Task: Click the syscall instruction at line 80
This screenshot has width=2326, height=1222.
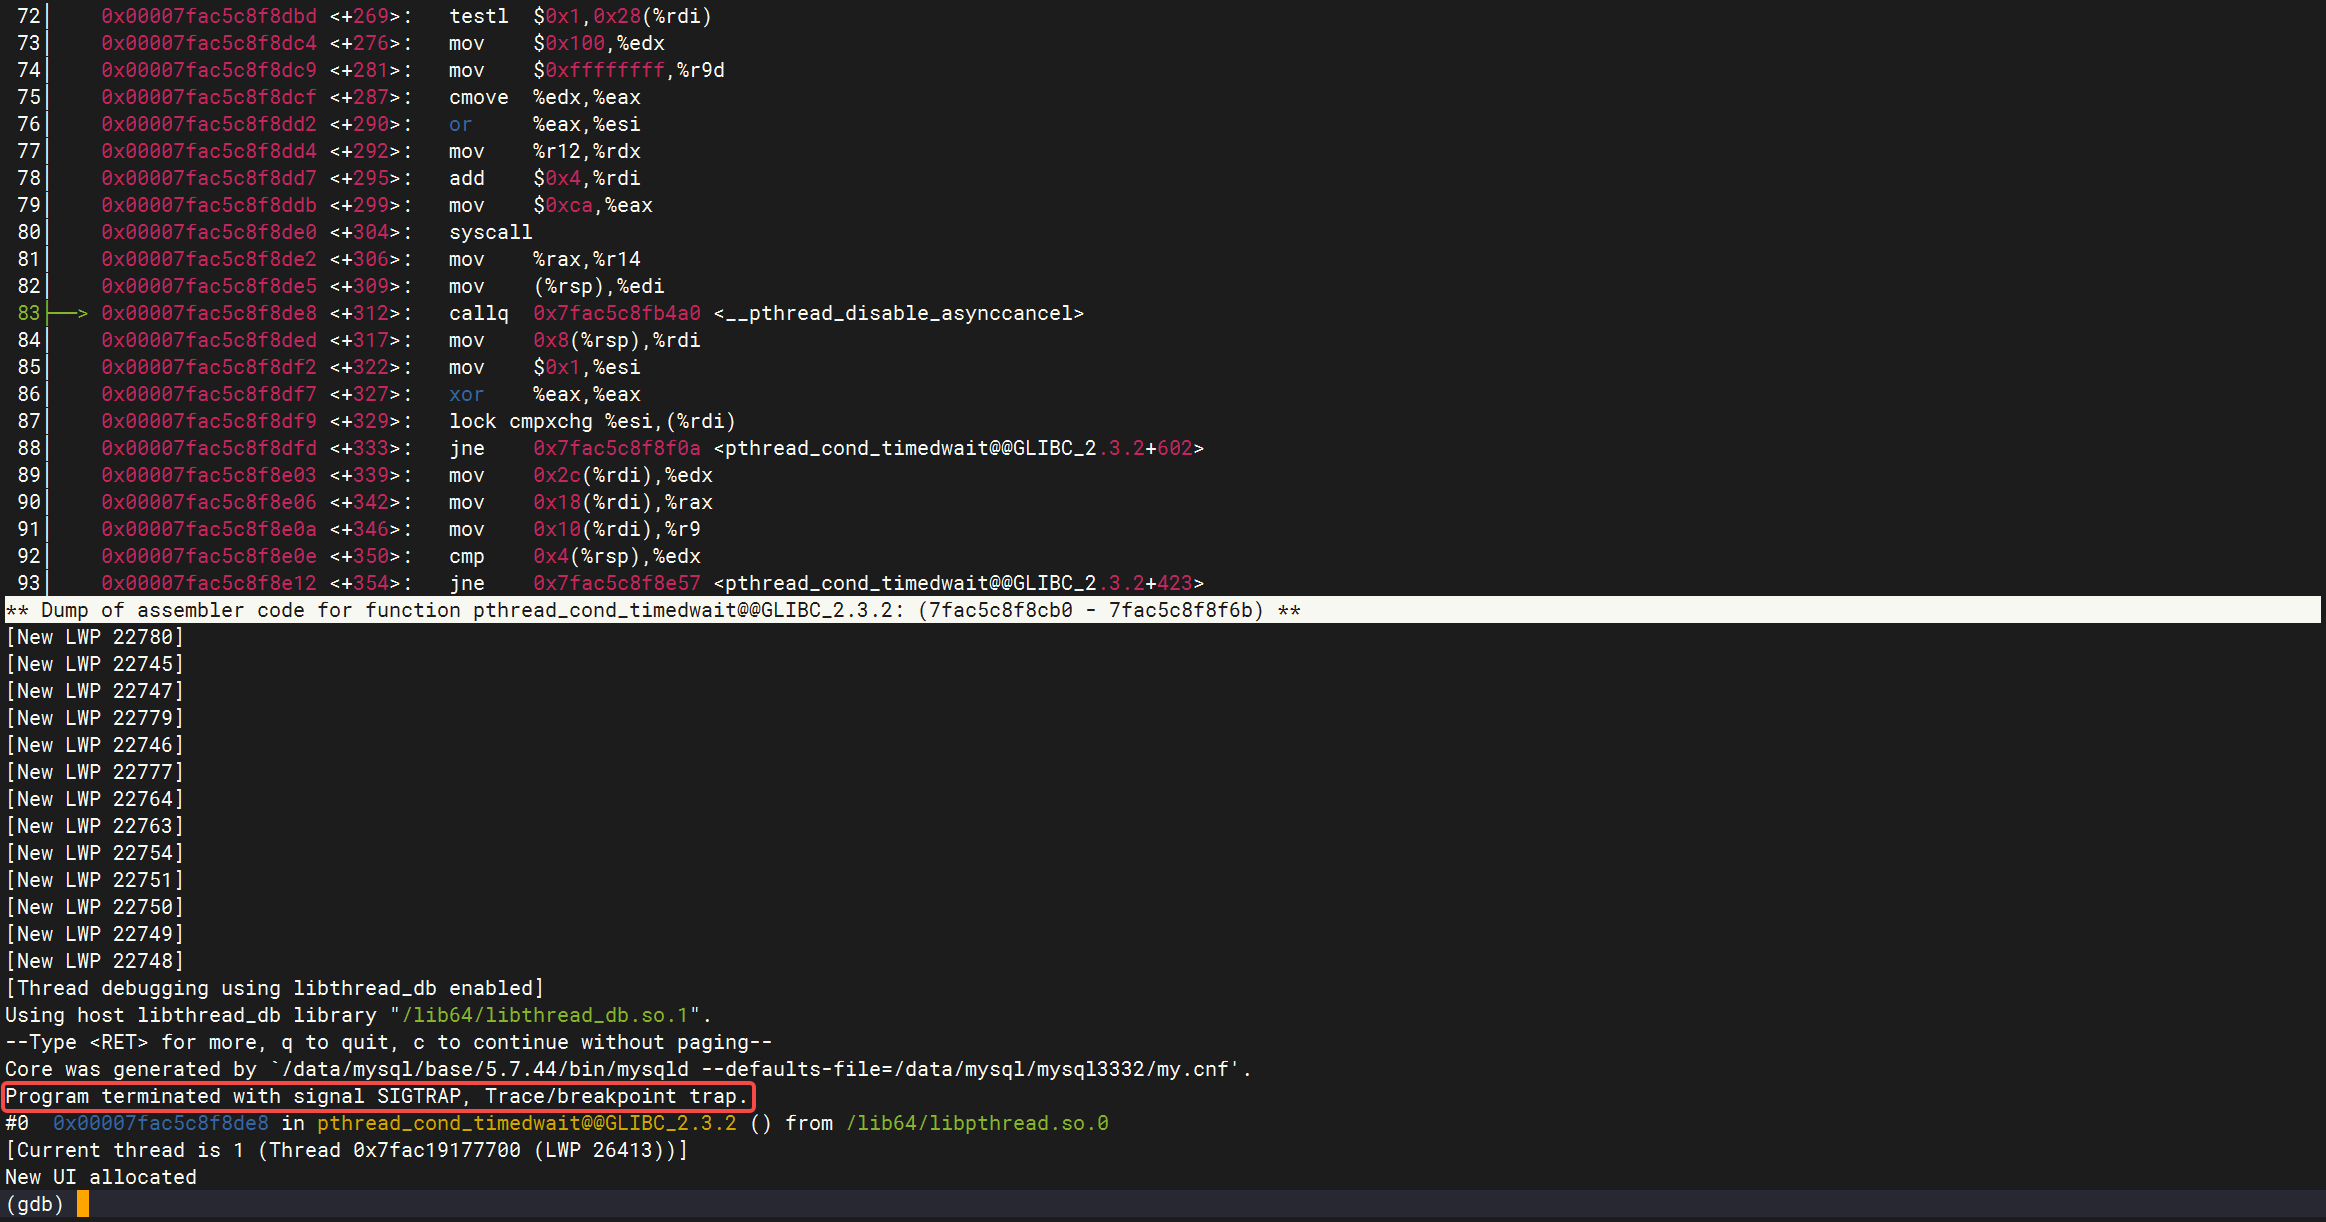Action: 490,233
